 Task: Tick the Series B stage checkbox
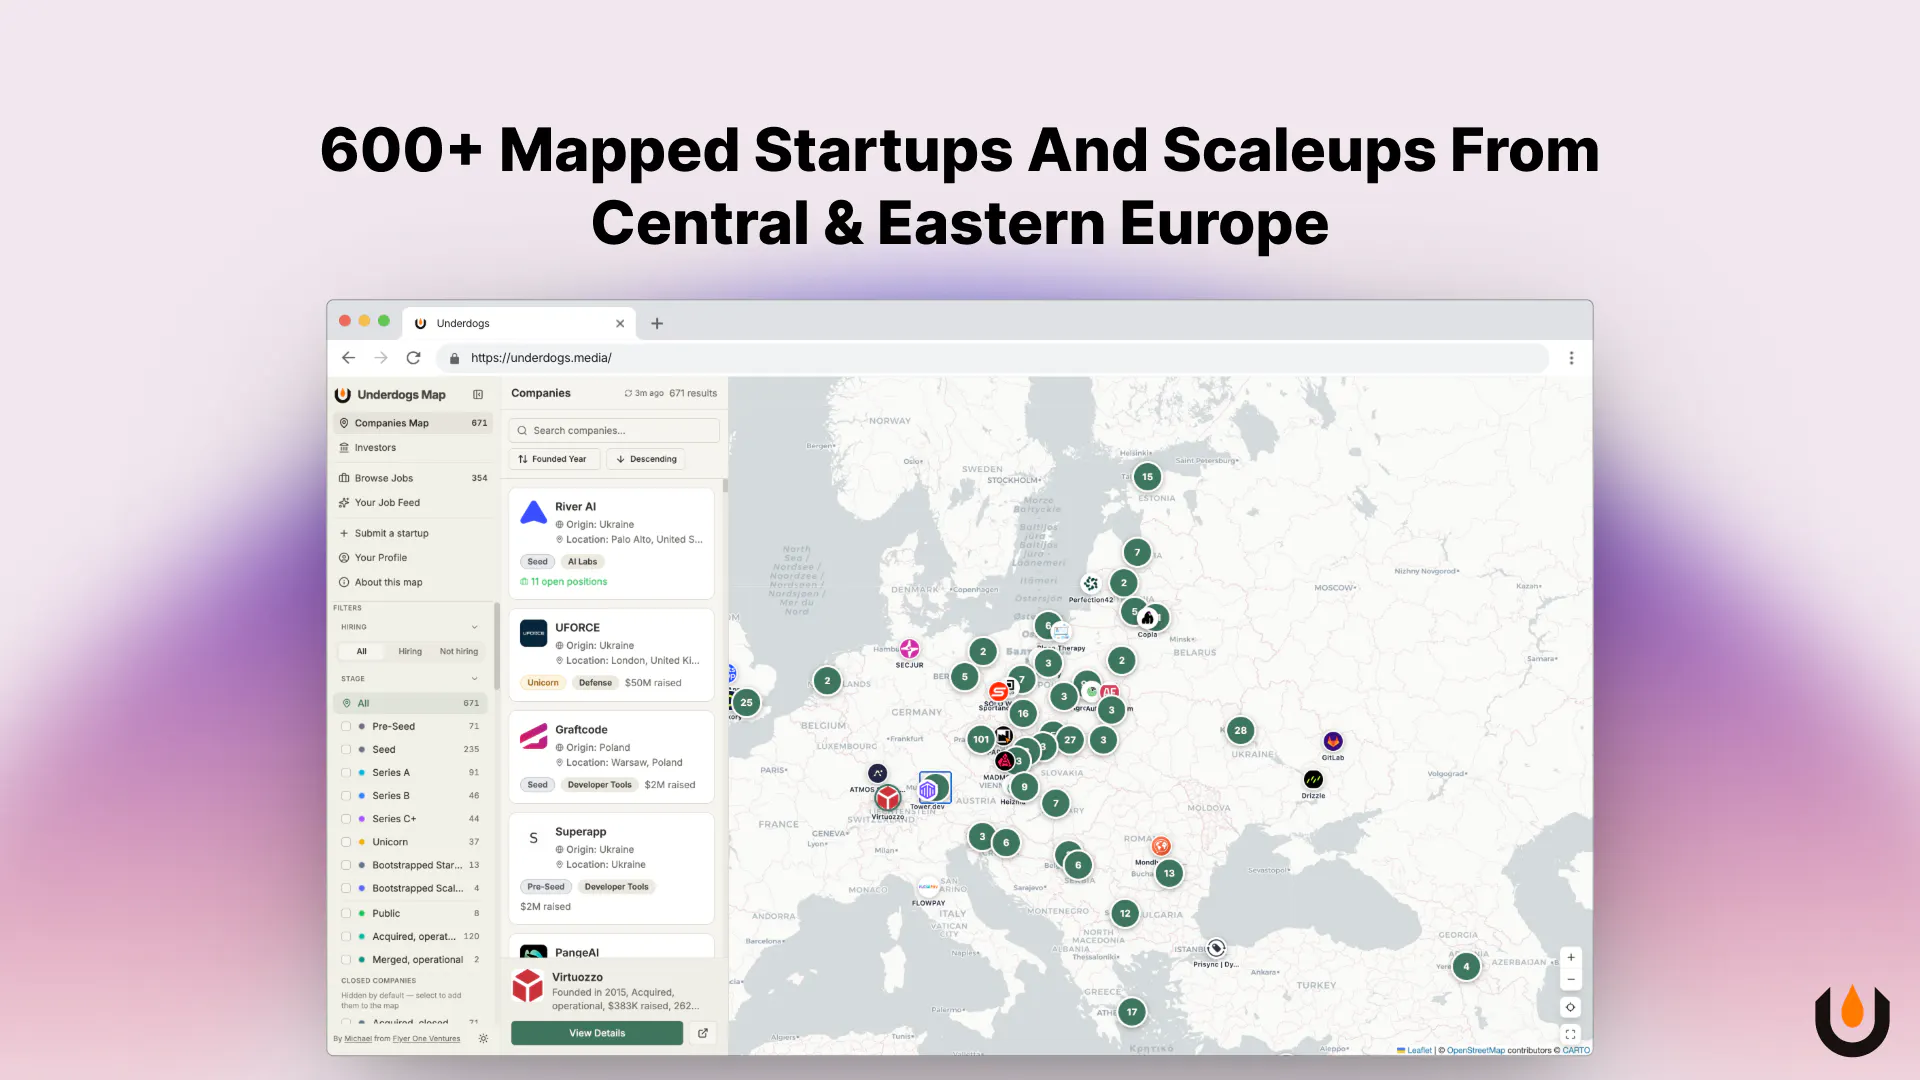pos(346,796)
